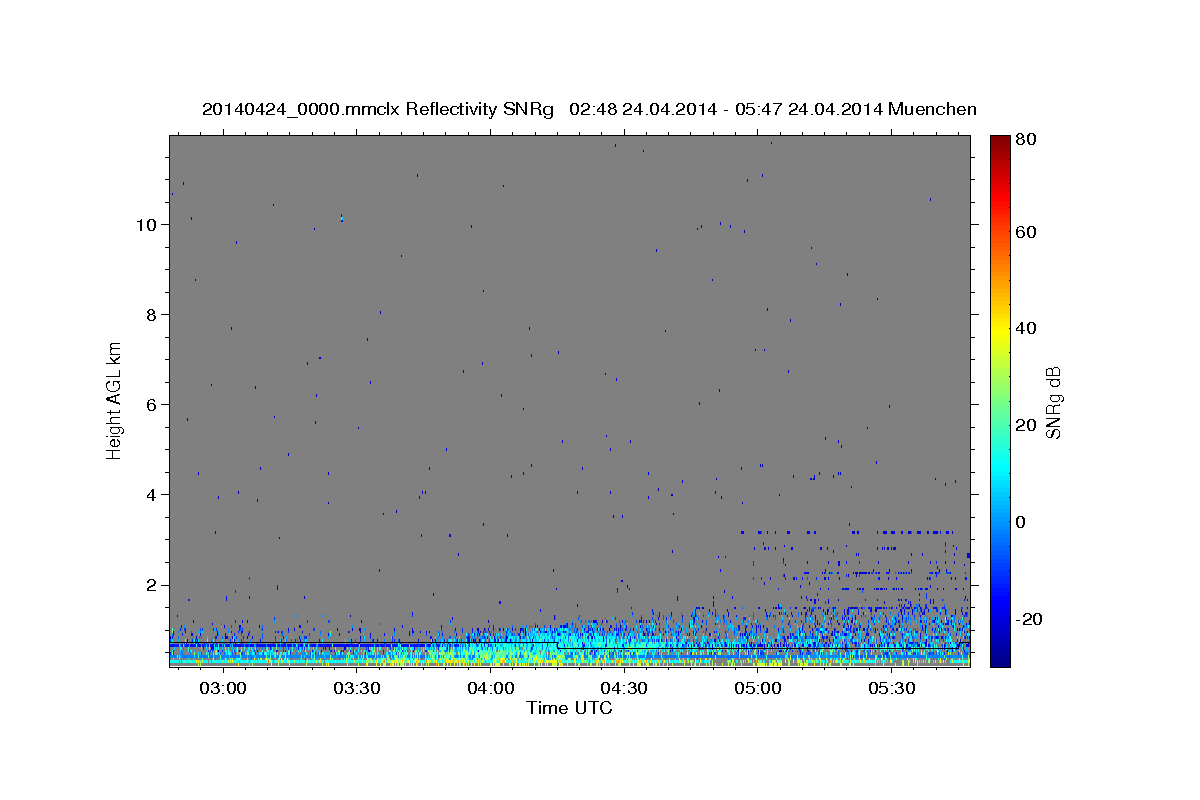Screen dimensions: 1200x800
Task: Click the 'SNRg dB' colorbar label
Action: [1053, 402]
